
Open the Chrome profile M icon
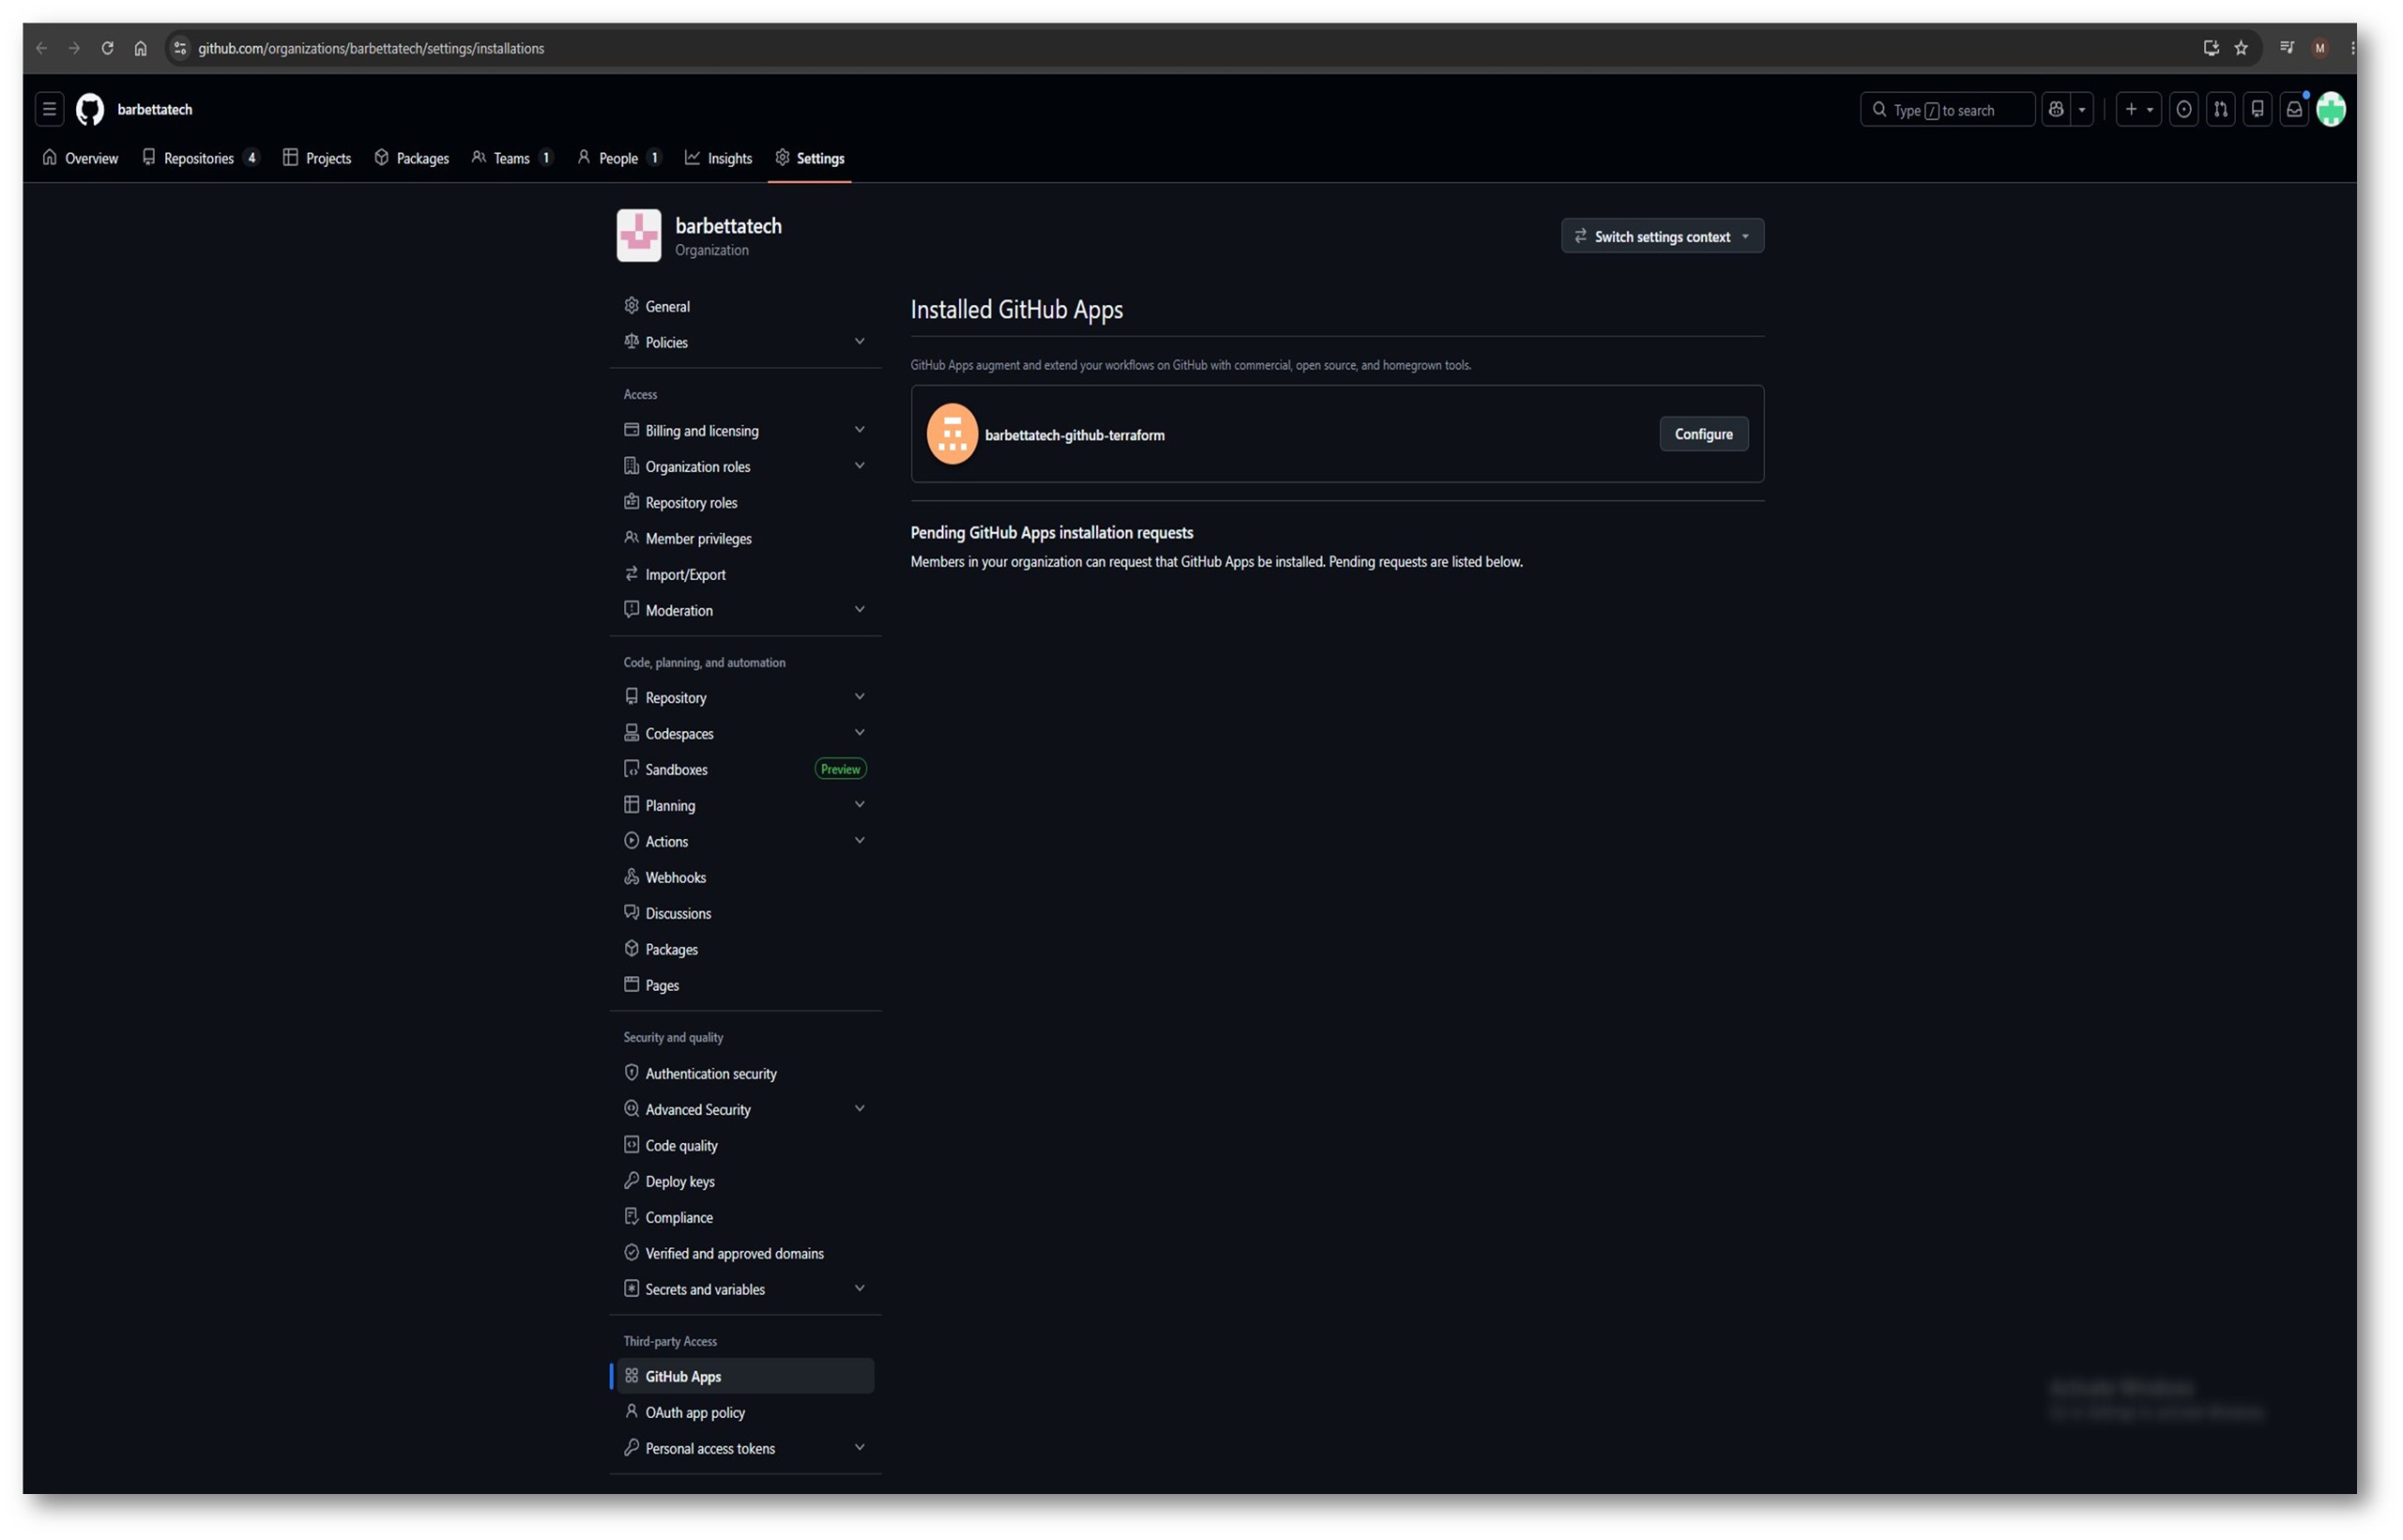pyautogui.click(x=2320, y=48)
